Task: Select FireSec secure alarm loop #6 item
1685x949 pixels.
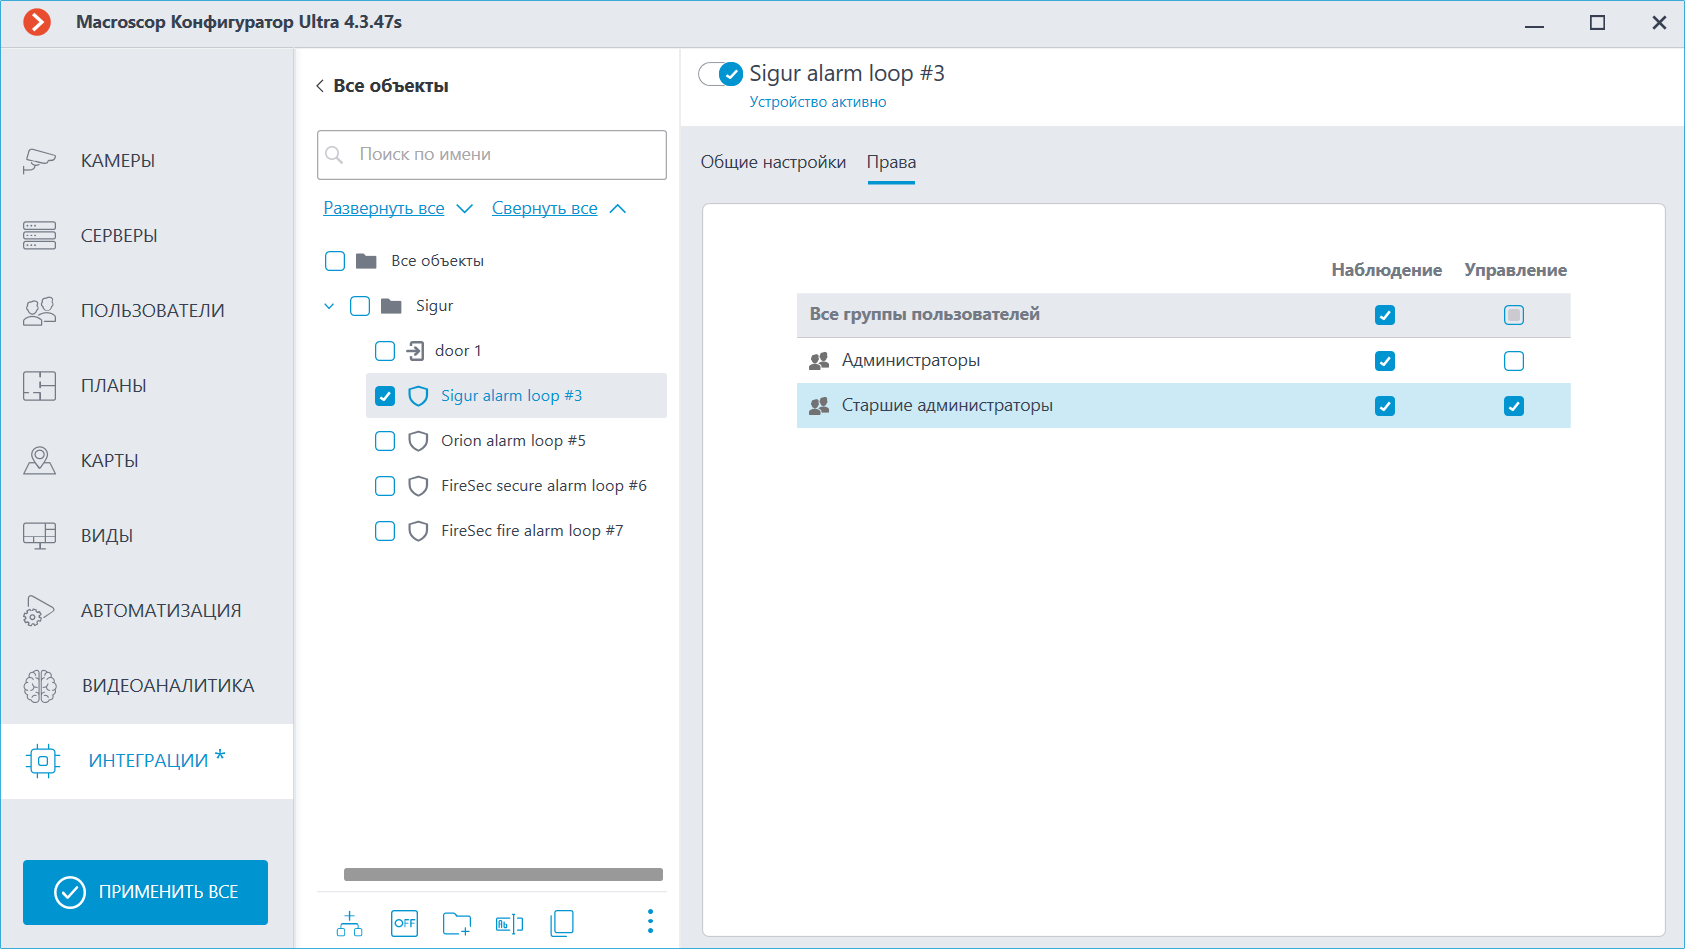Action: [x=544, y=486]
